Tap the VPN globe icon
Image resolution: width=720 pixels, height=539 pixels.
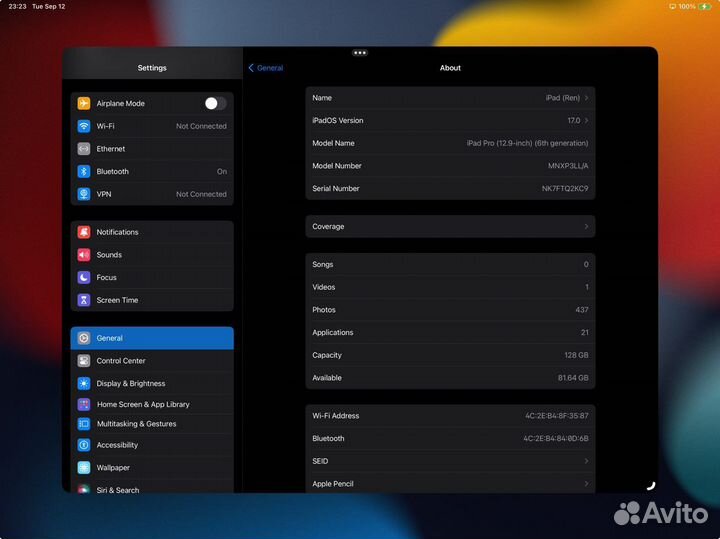click(84, 194)
